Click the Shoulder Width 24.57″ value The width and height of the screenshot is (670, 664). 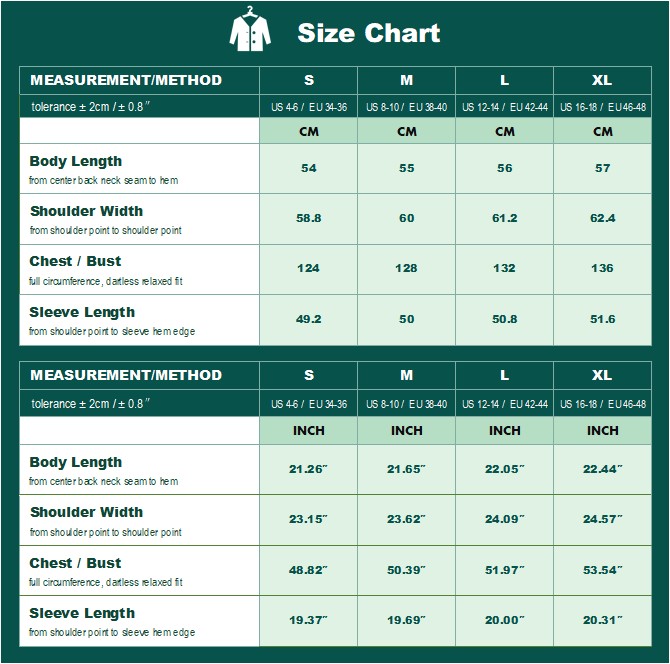click(x=602, y=519)
